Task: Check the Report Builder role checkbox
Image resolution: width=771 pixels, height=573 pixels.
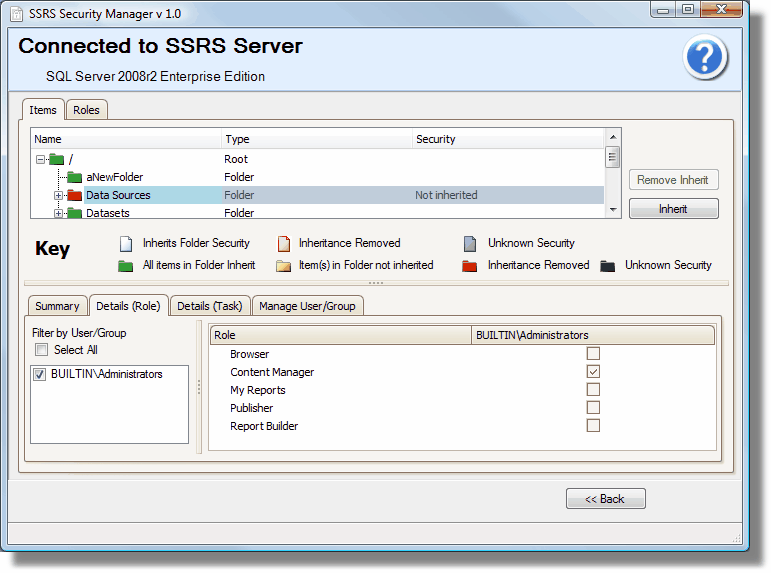Action: point(593,425)
